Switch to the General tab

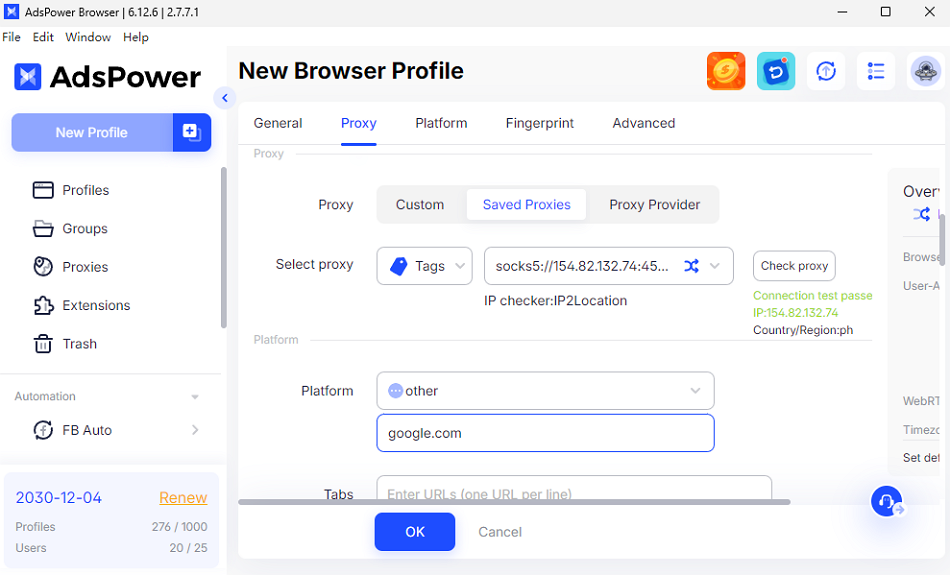point(278,123)
